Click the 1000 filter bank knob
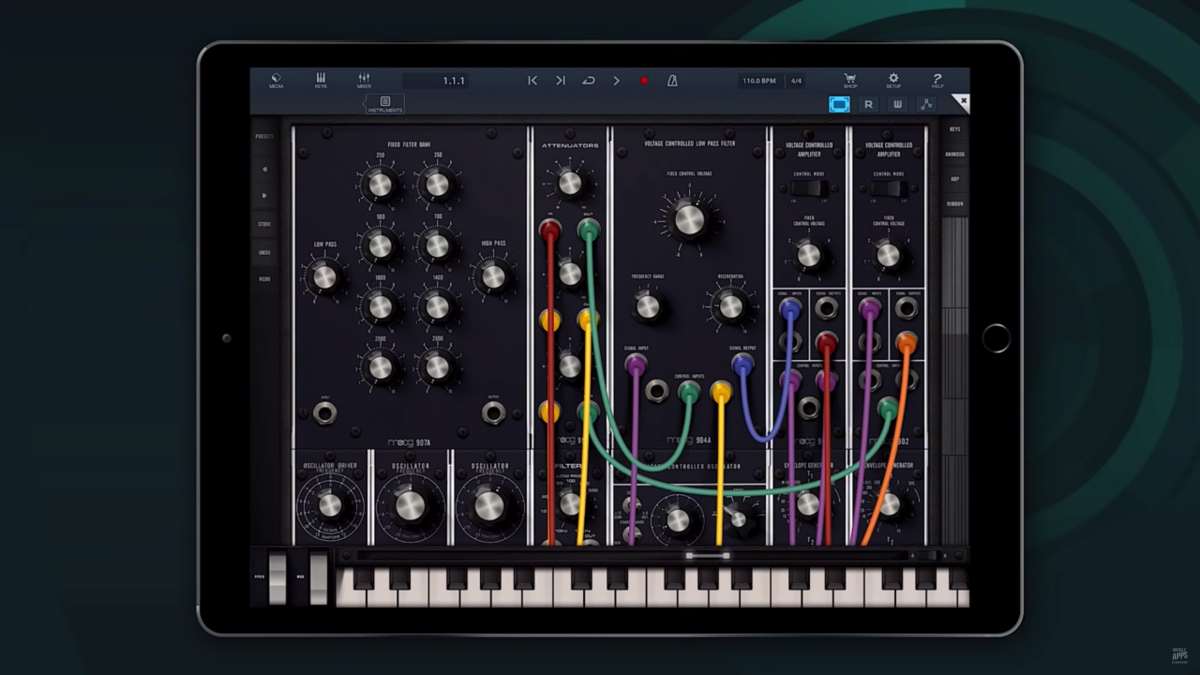The image size is (1200, 675). pos(380,307)
